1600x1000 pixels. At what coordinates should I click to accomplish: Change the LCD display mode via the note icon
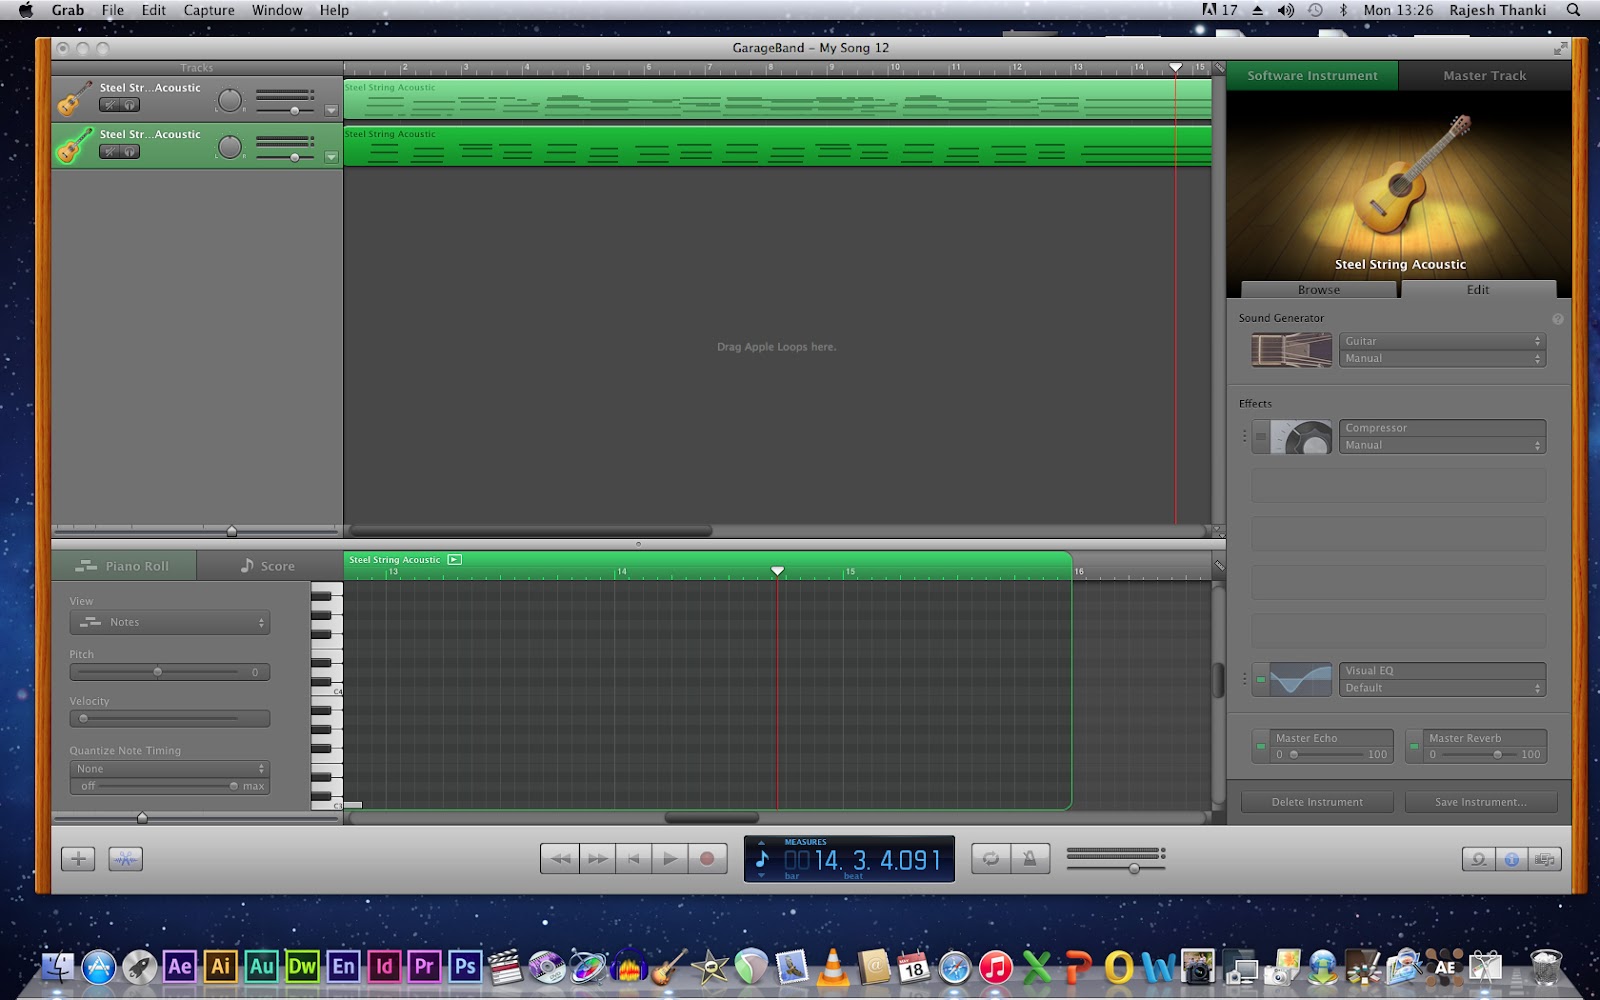tap(762, 859)
